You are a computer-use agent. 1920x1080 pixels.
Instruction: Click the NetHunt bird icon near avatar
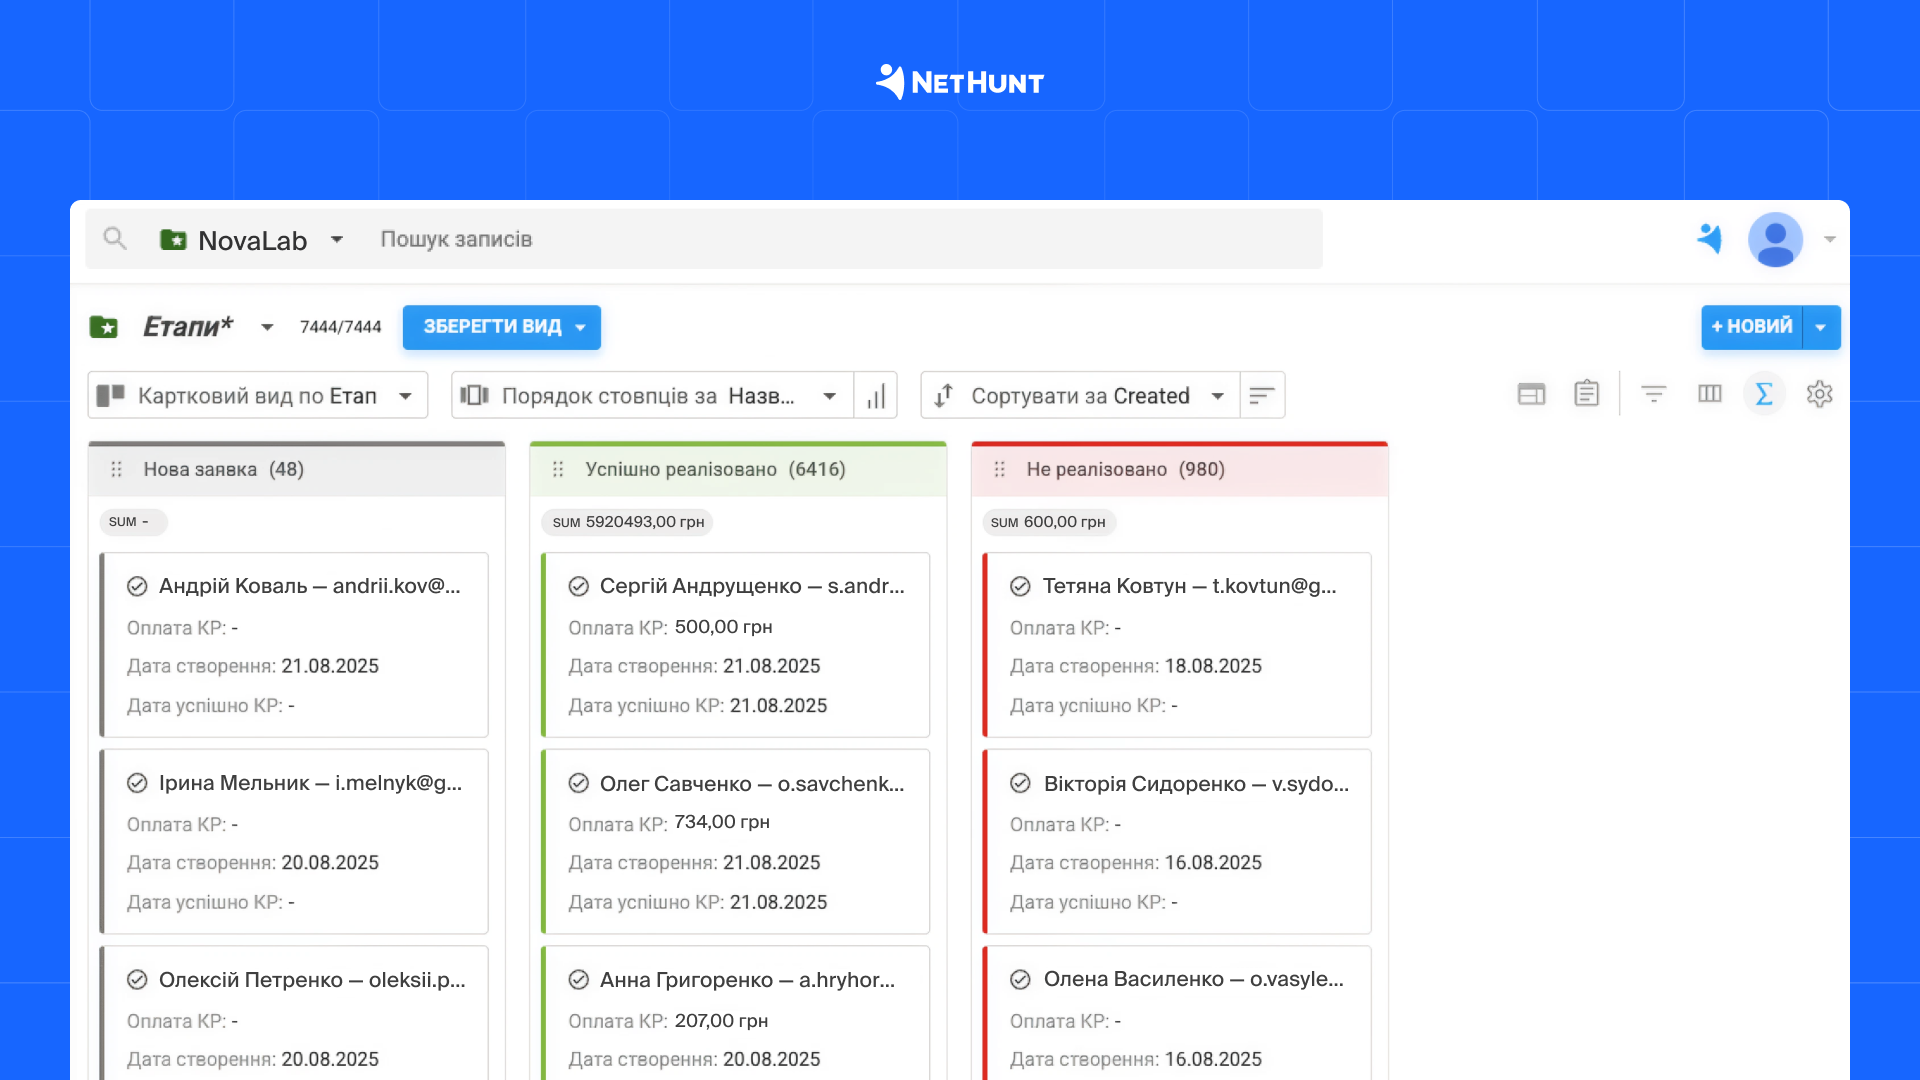click(1710, 239)
